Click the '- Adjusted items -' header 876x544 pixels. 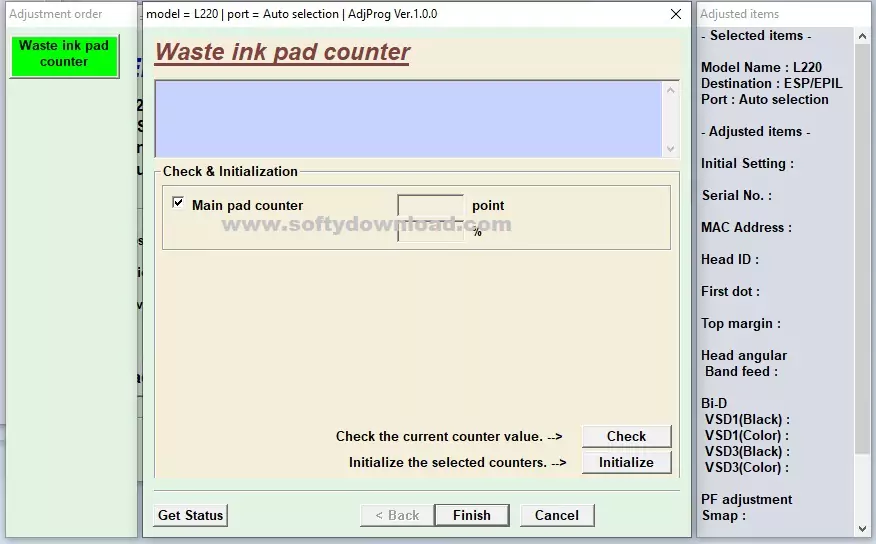click(756, 132)
